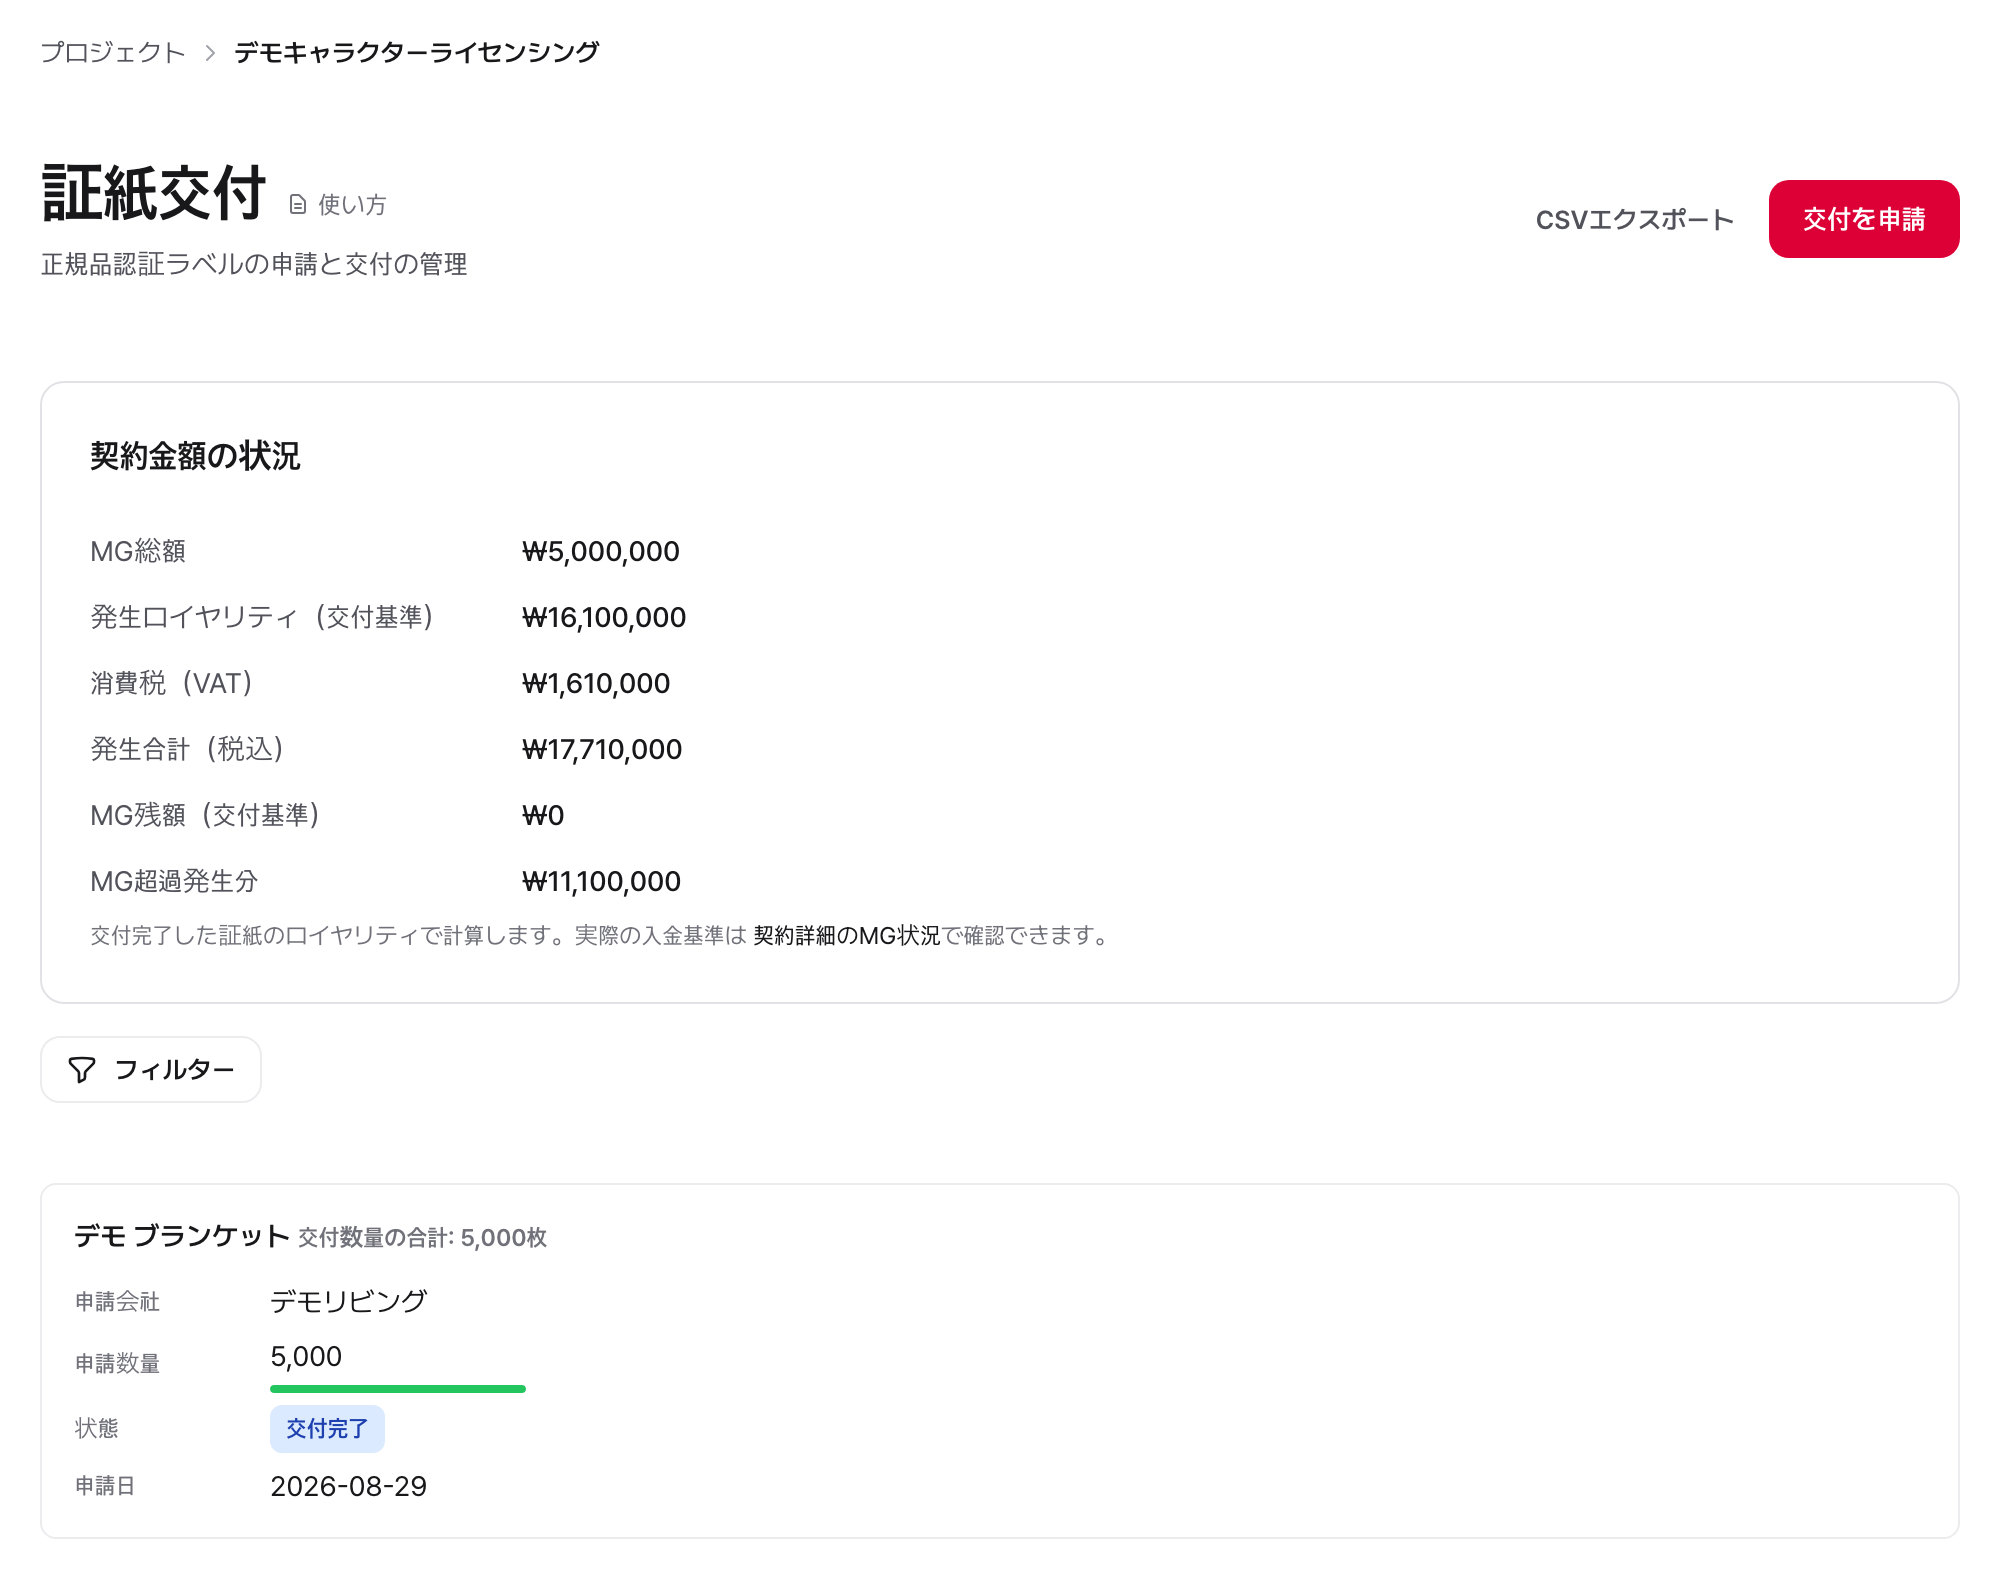Click the 申請会社 field label

118,1302
